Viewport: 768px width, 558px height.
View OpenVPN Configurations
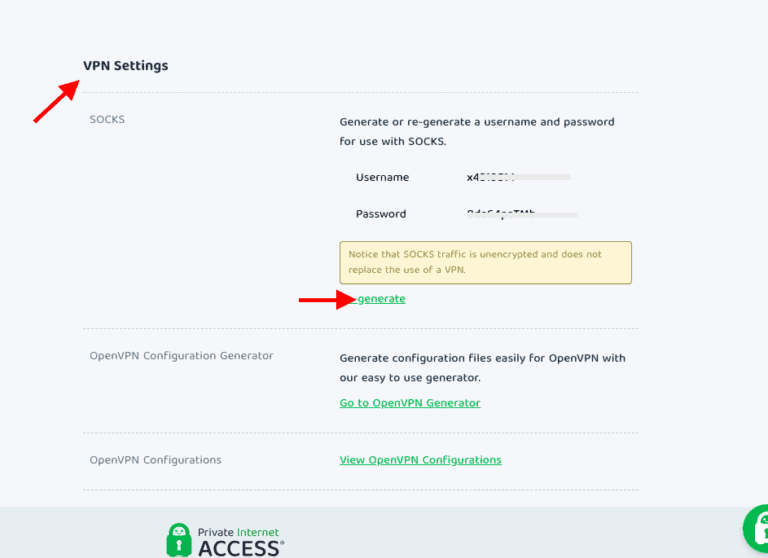coord(420,460)
